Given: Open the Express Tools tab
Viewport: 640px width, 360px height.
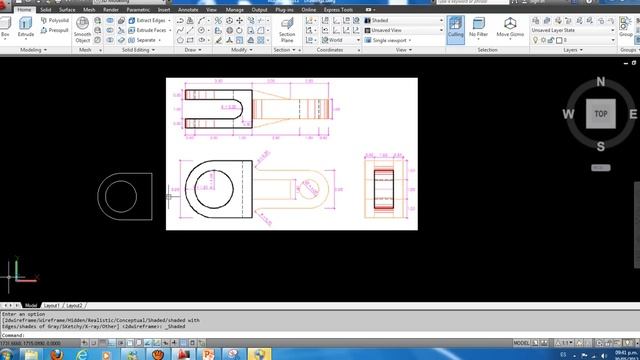Looking at the screenshot, I should [338, 9].
